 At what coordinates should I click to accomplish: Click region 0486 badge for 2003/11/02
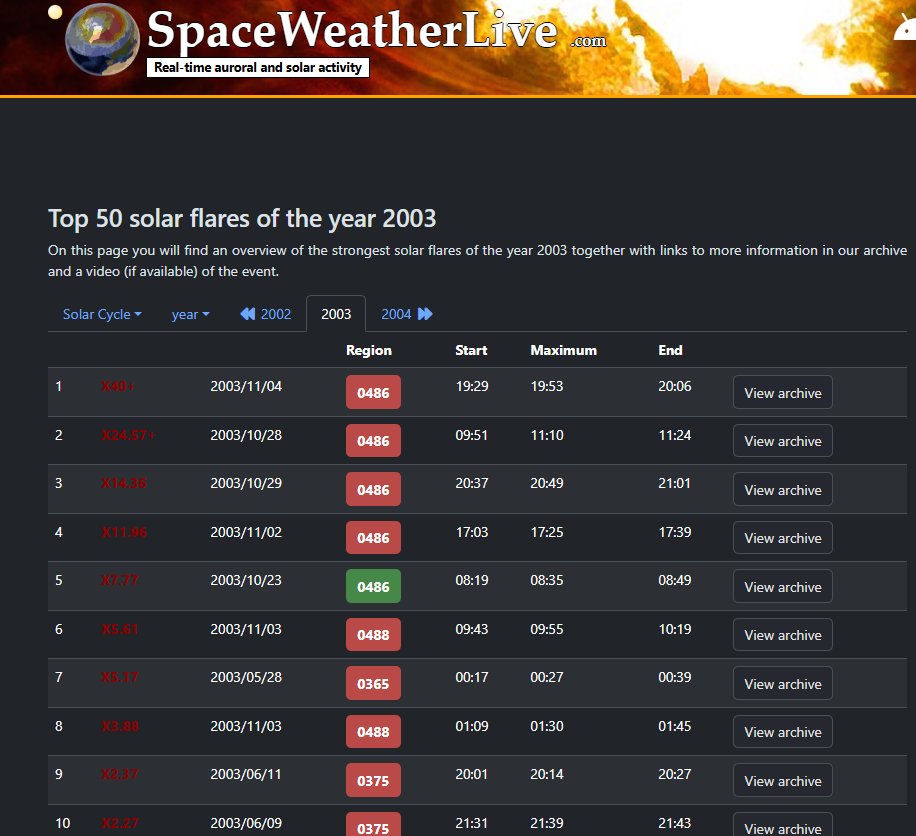point(373,537)
